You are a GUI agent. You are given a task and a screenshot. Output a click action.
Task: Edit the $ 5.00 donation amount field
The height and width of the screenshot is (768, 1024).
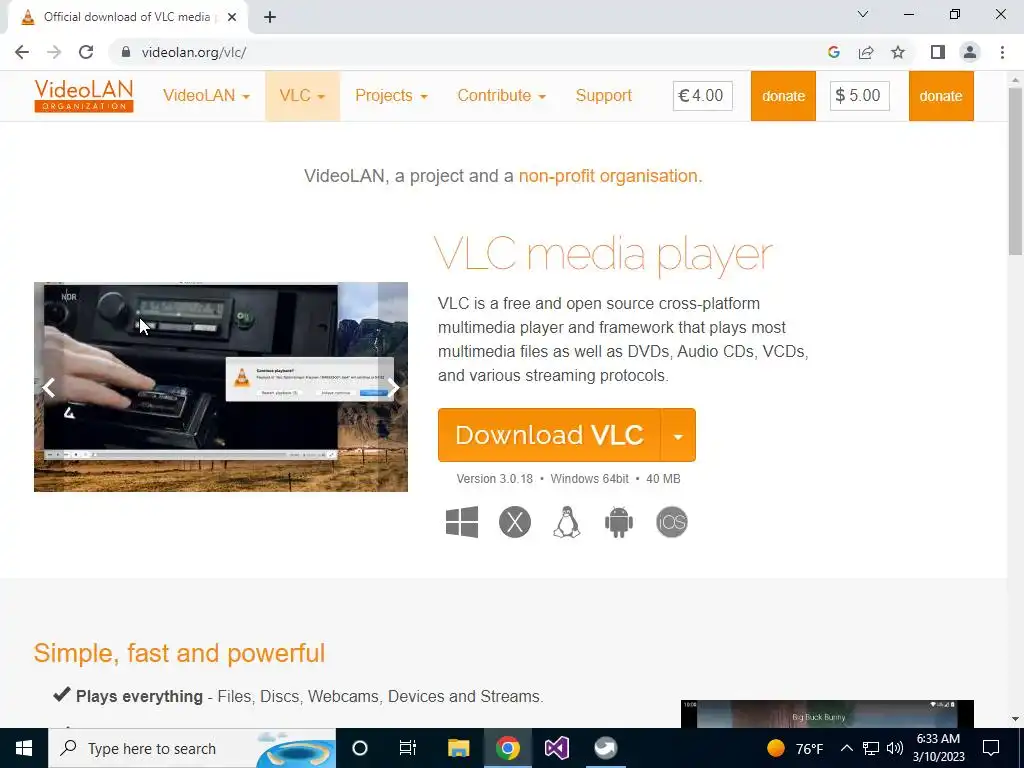coord(859,96)
